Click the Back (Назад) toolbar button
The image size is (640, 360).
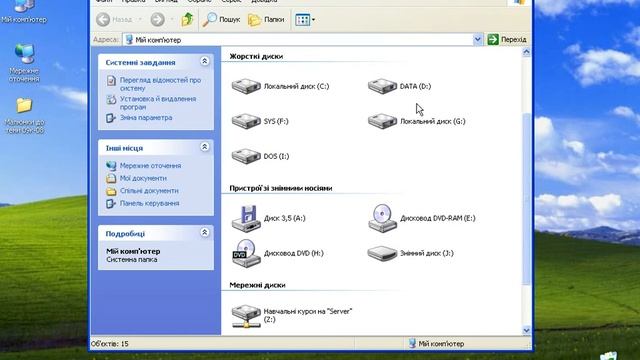pyautogui.click(x=114, y=19)
